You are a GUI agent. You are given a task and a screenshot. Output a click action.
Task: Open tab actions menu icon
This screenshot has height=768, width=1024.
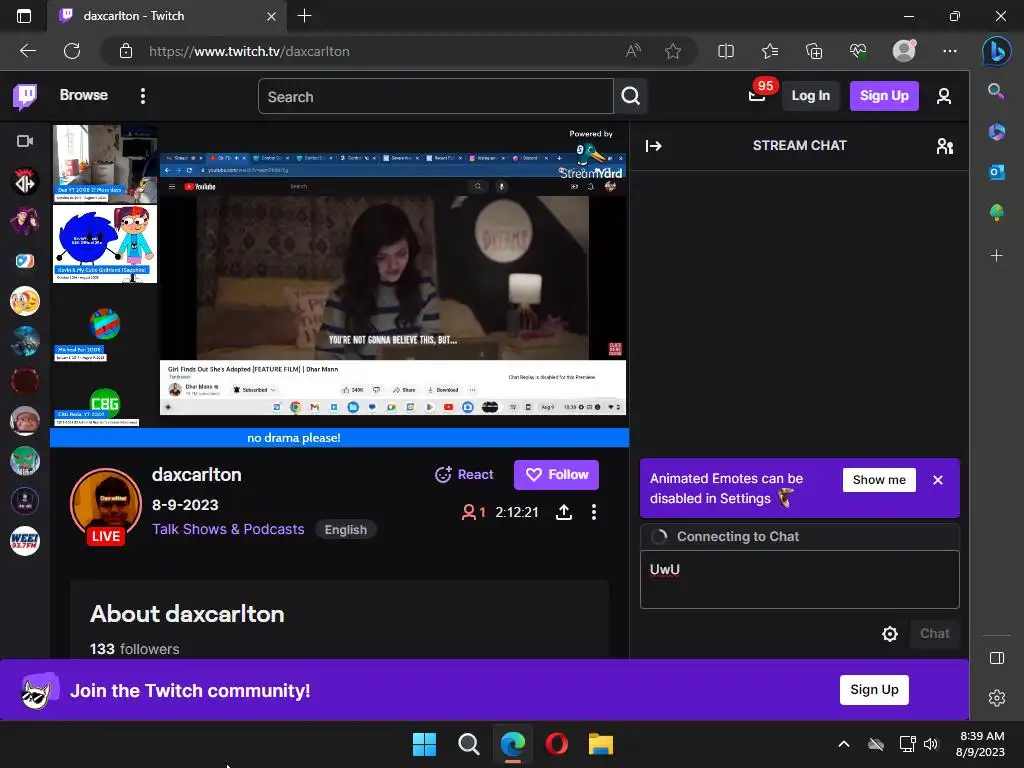tap(24, 16)
